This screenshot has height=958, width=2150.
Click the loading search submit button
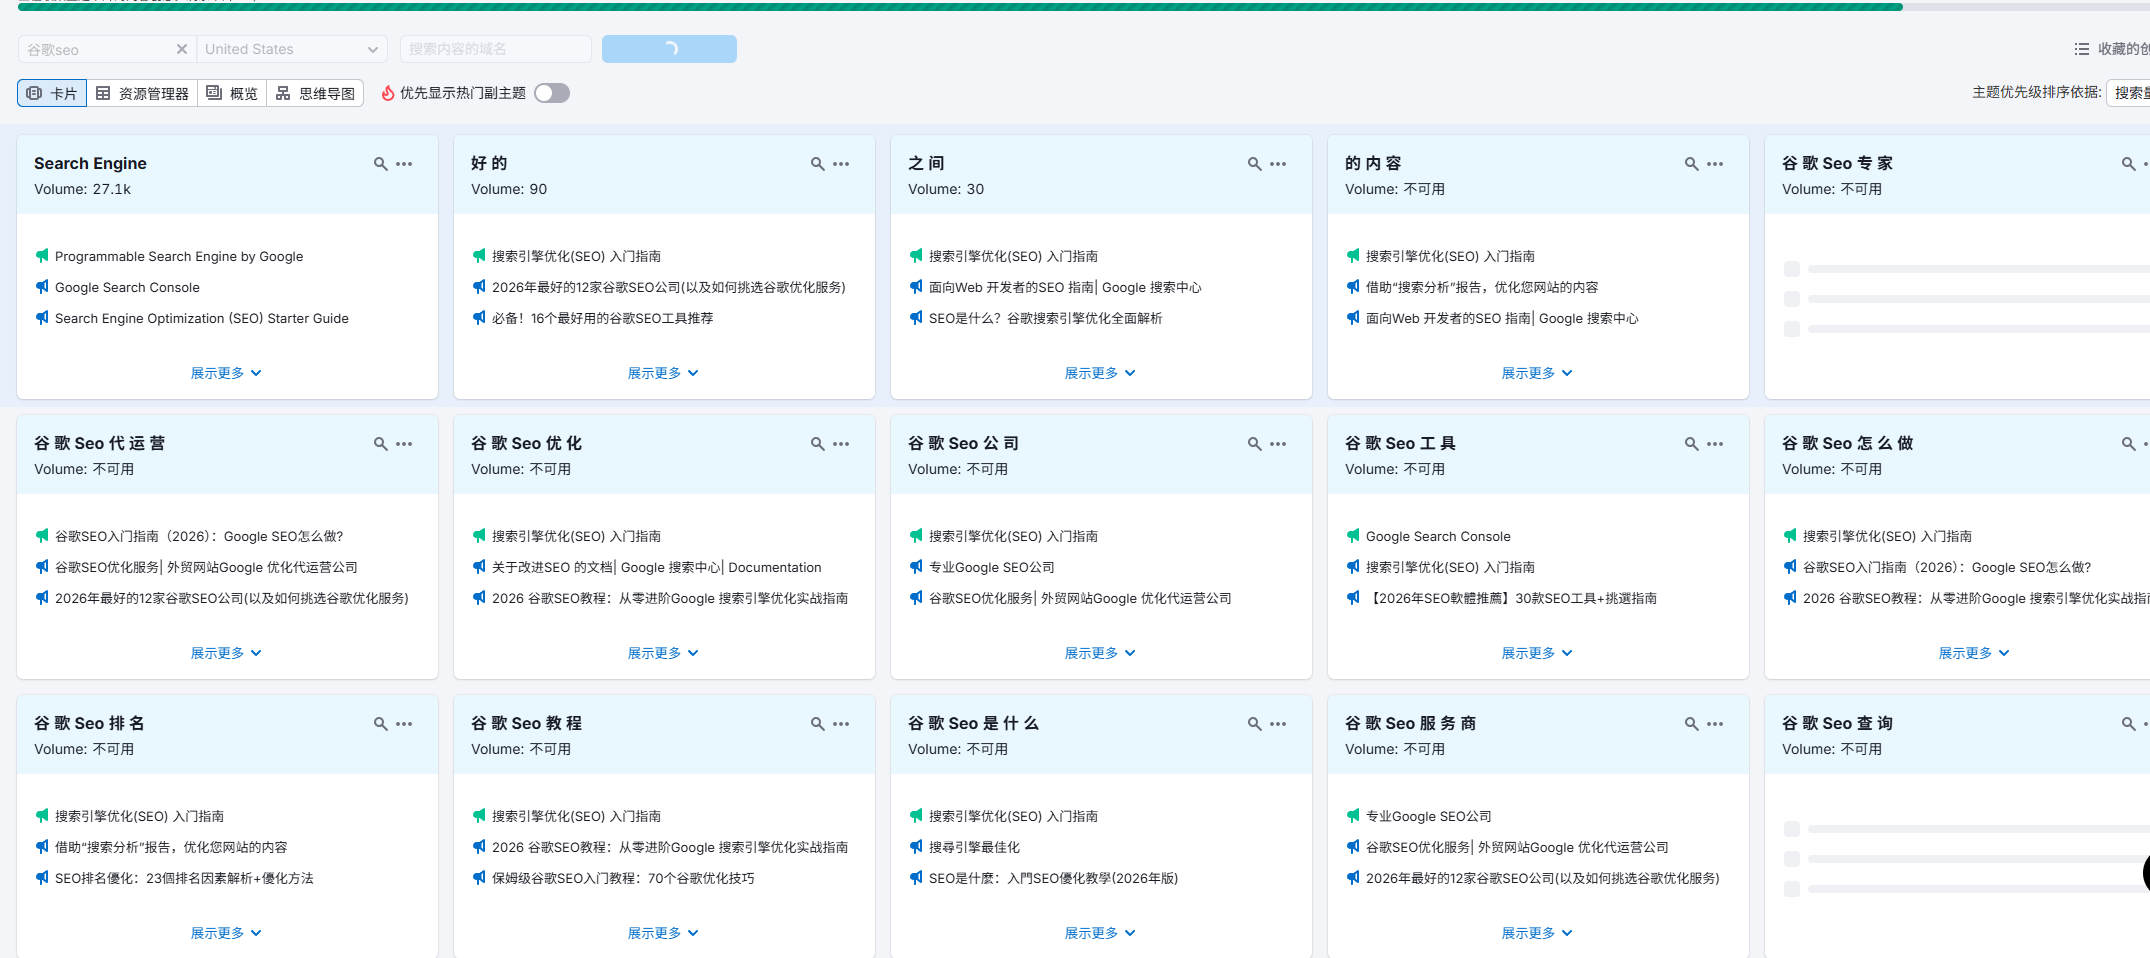(669, 49)
